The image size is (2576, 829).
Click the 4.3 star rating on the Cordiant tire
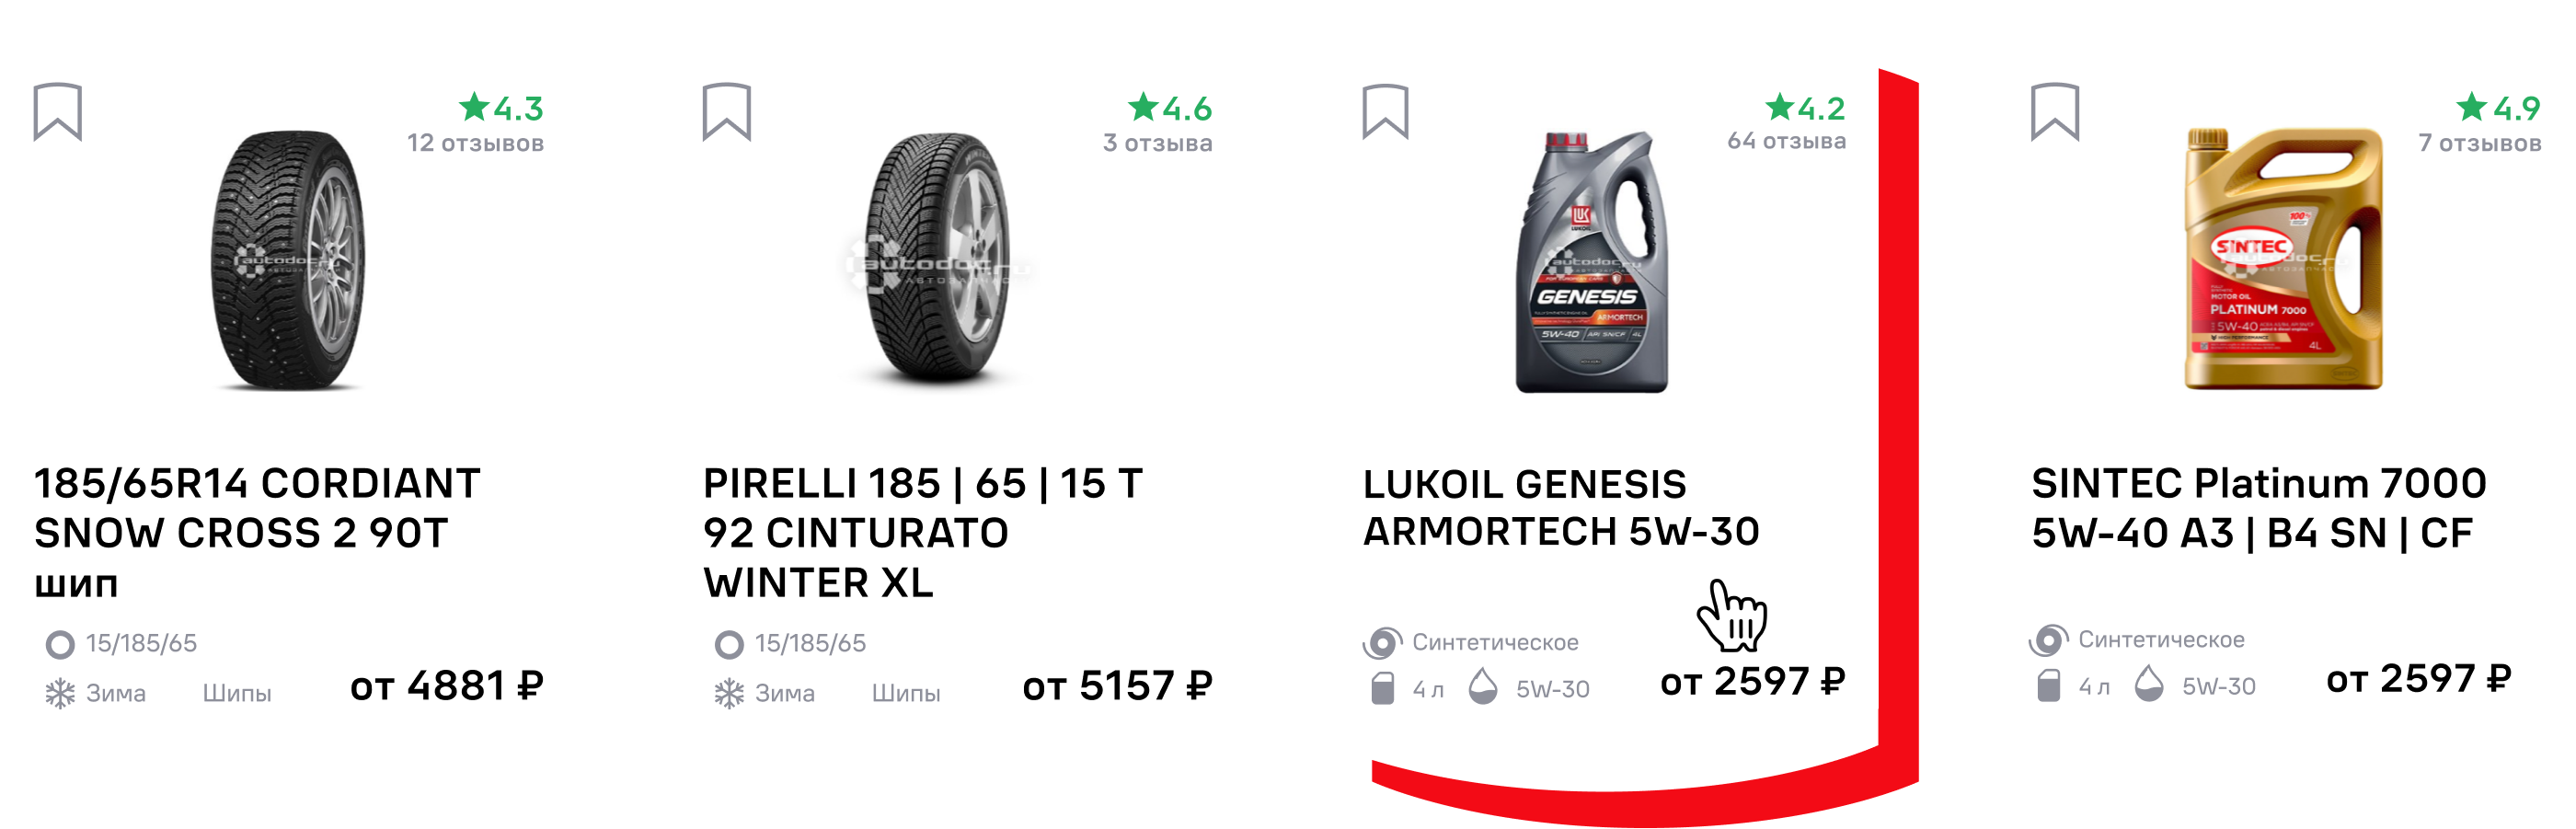pyautogui.click(x=501, y=107)
